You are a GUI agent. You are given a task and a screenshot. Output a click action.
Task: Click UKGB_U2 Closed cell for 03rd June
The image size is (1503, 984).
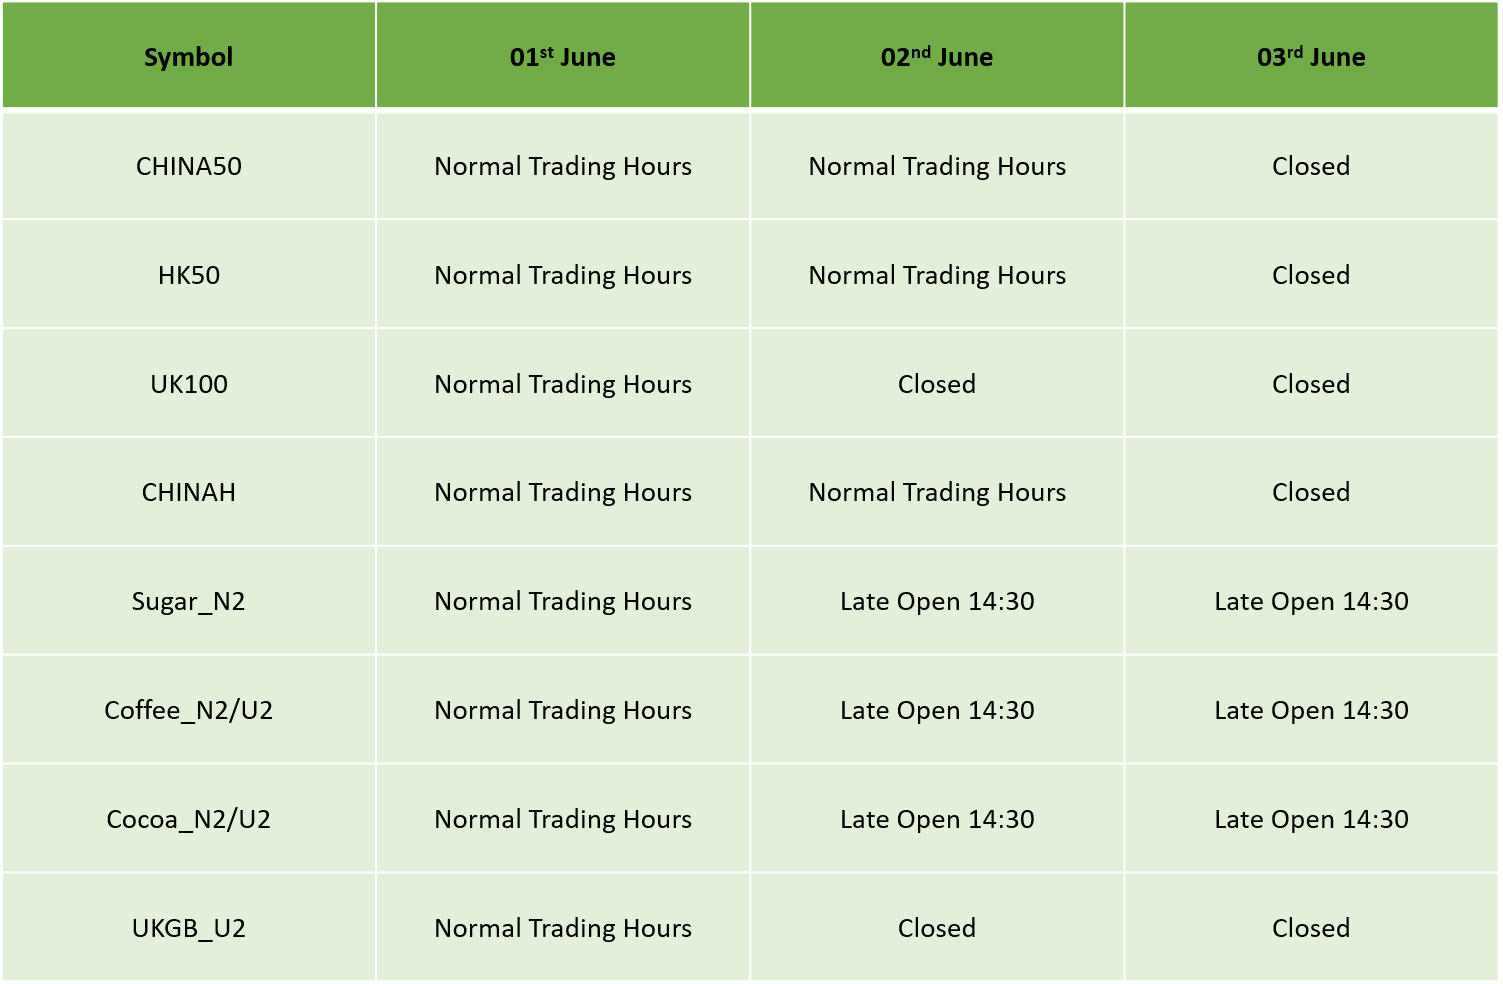tap(1311, 928)
